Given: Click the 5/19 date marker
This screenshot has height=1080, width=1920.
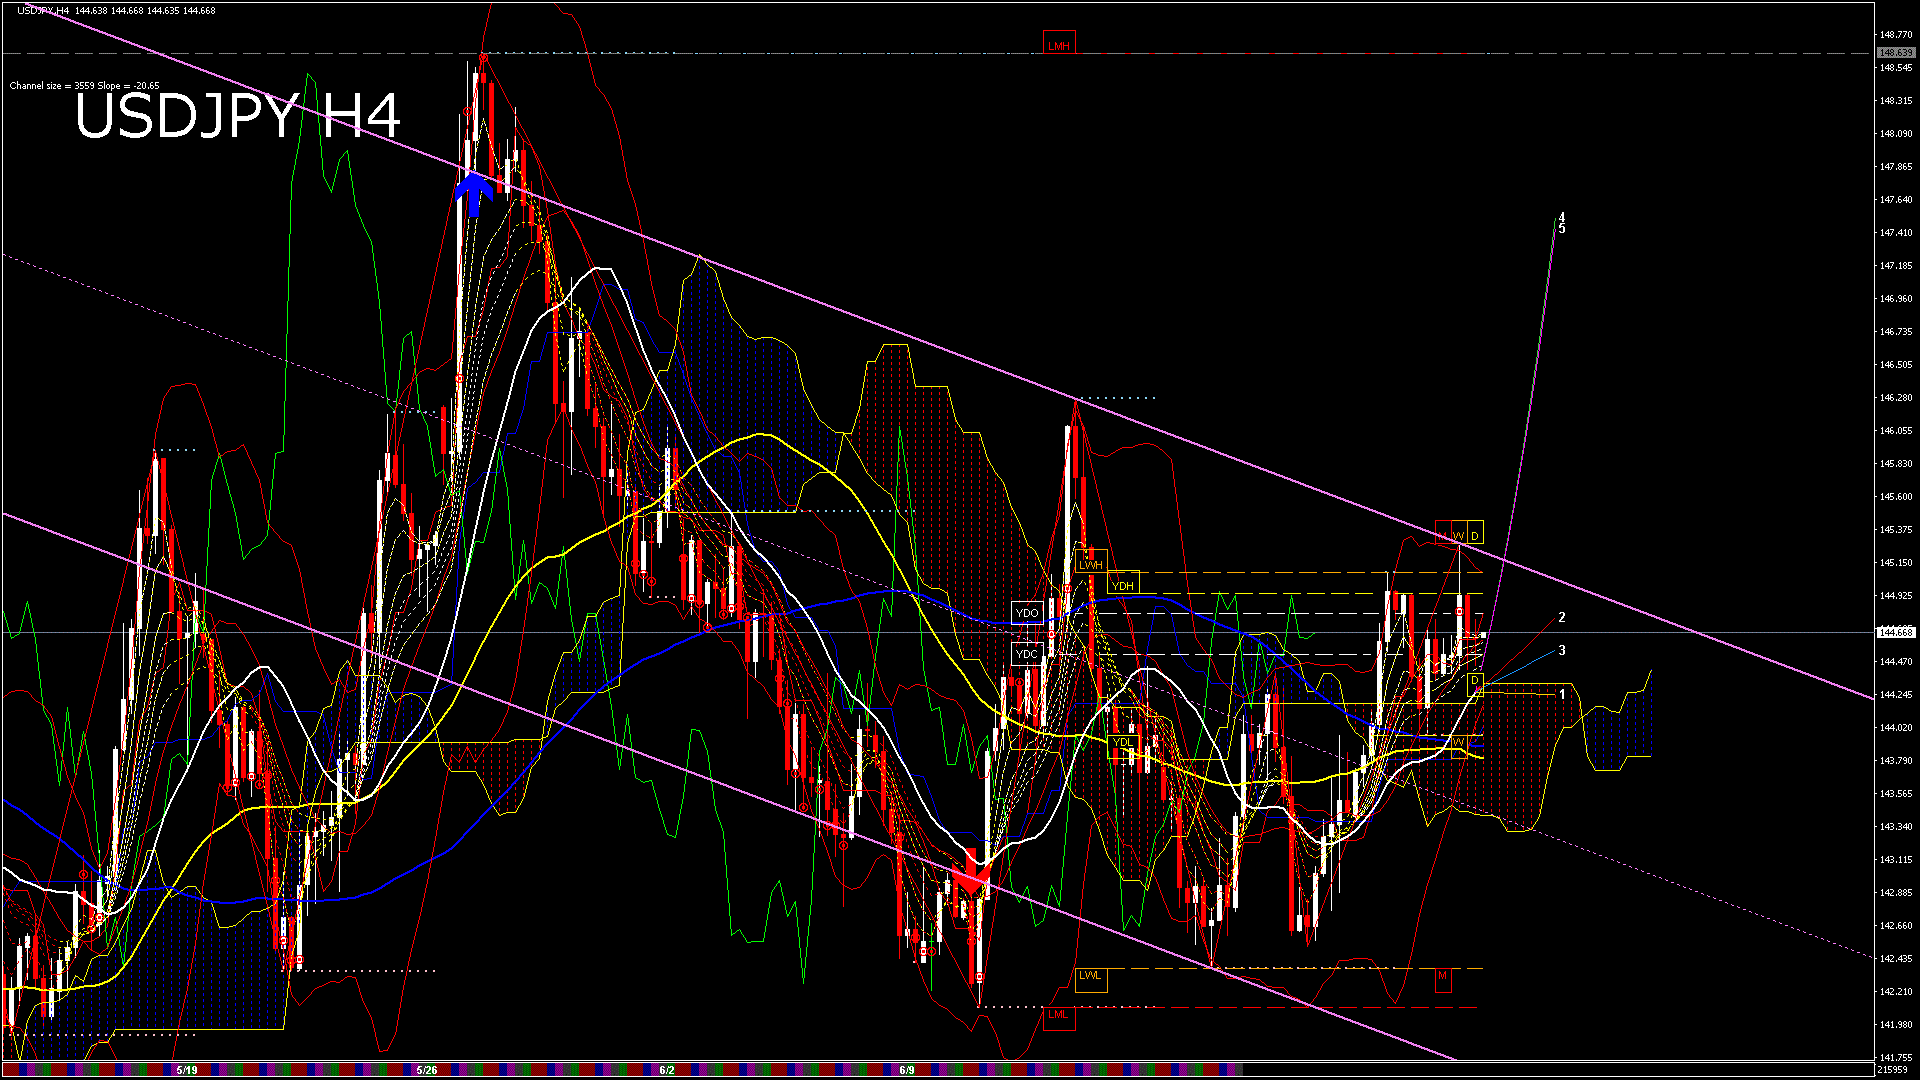Looking at the screenshot, I should [187, 1070].
